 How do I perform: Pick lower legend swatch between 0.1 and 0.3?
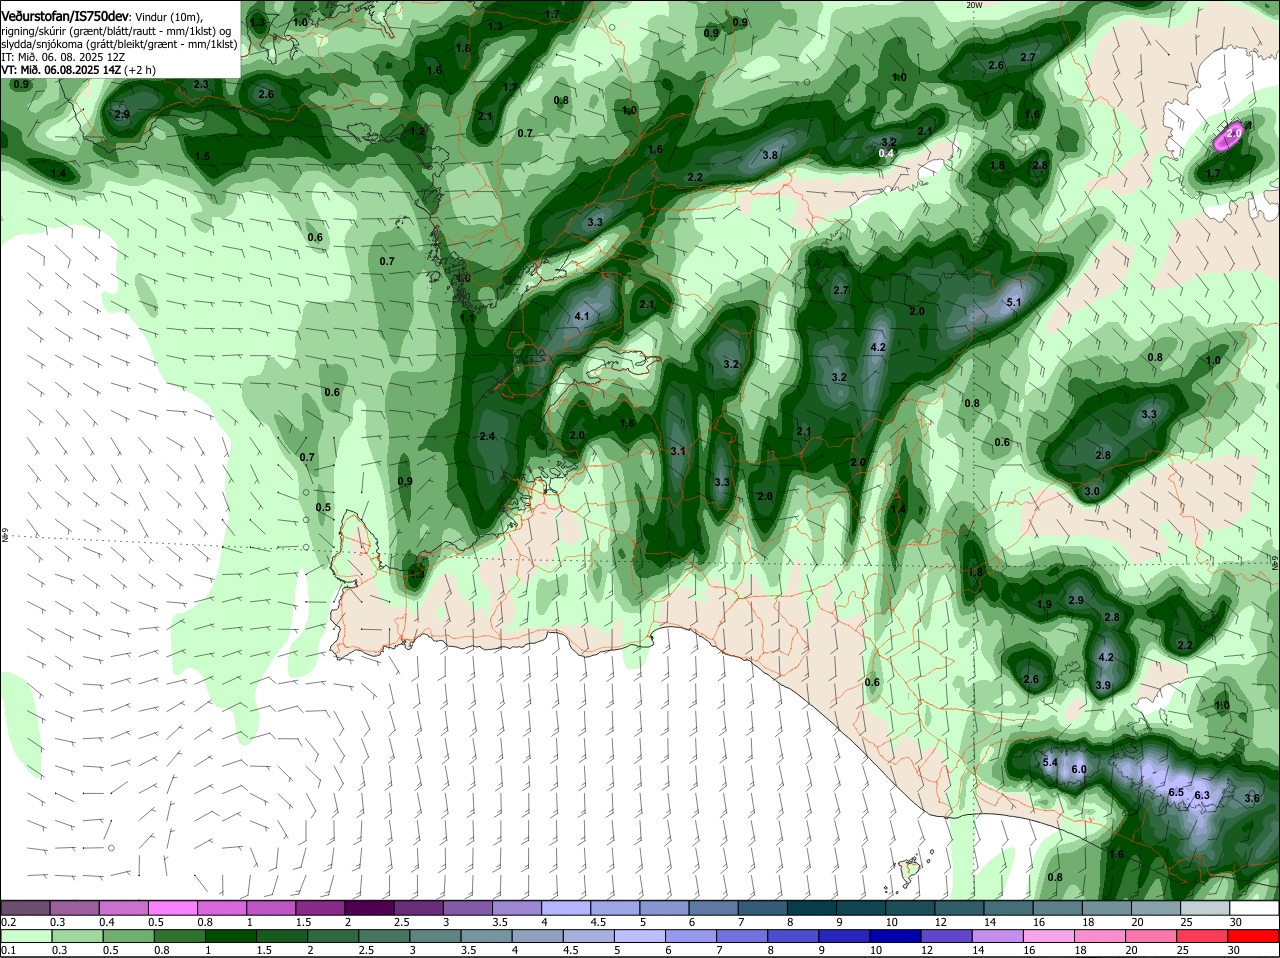[x=28, y=936]
